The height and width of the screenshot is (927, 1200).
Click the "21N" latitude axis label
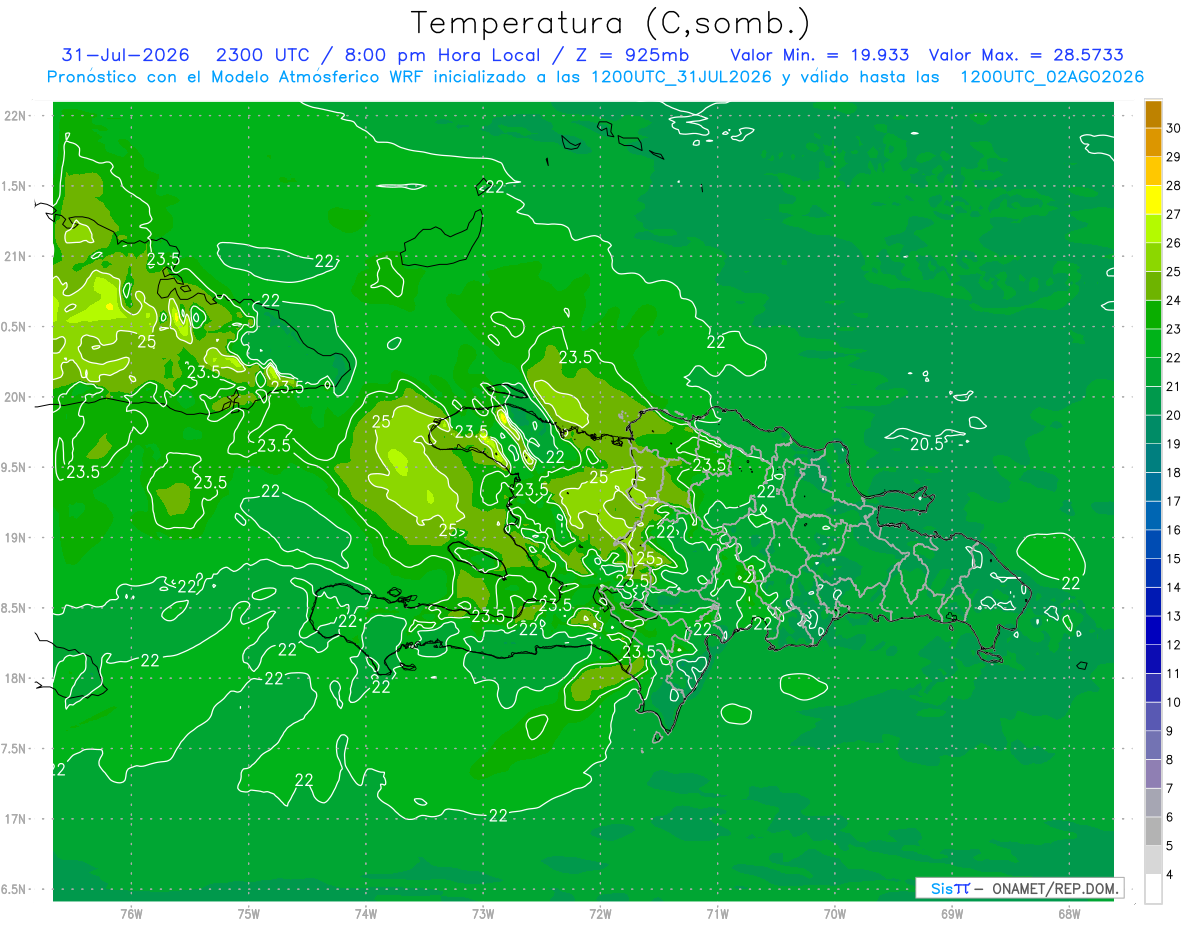click(x=17, y=256)
